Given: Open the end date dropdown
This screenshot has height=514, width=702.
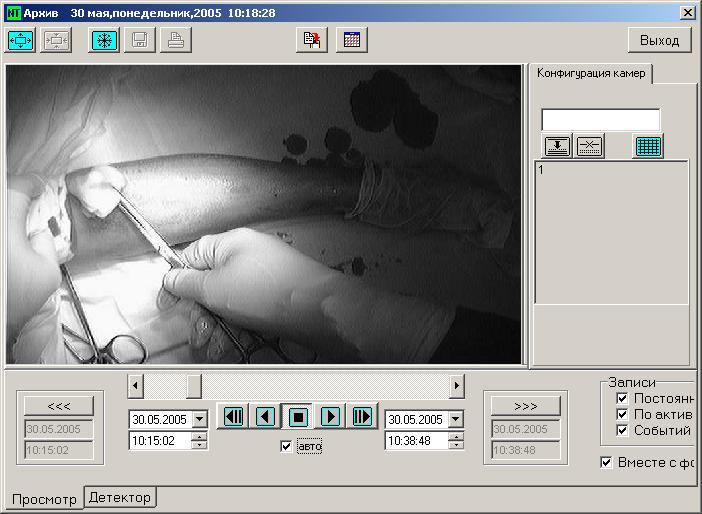Looking at the screenshot, I should (456, 420).
